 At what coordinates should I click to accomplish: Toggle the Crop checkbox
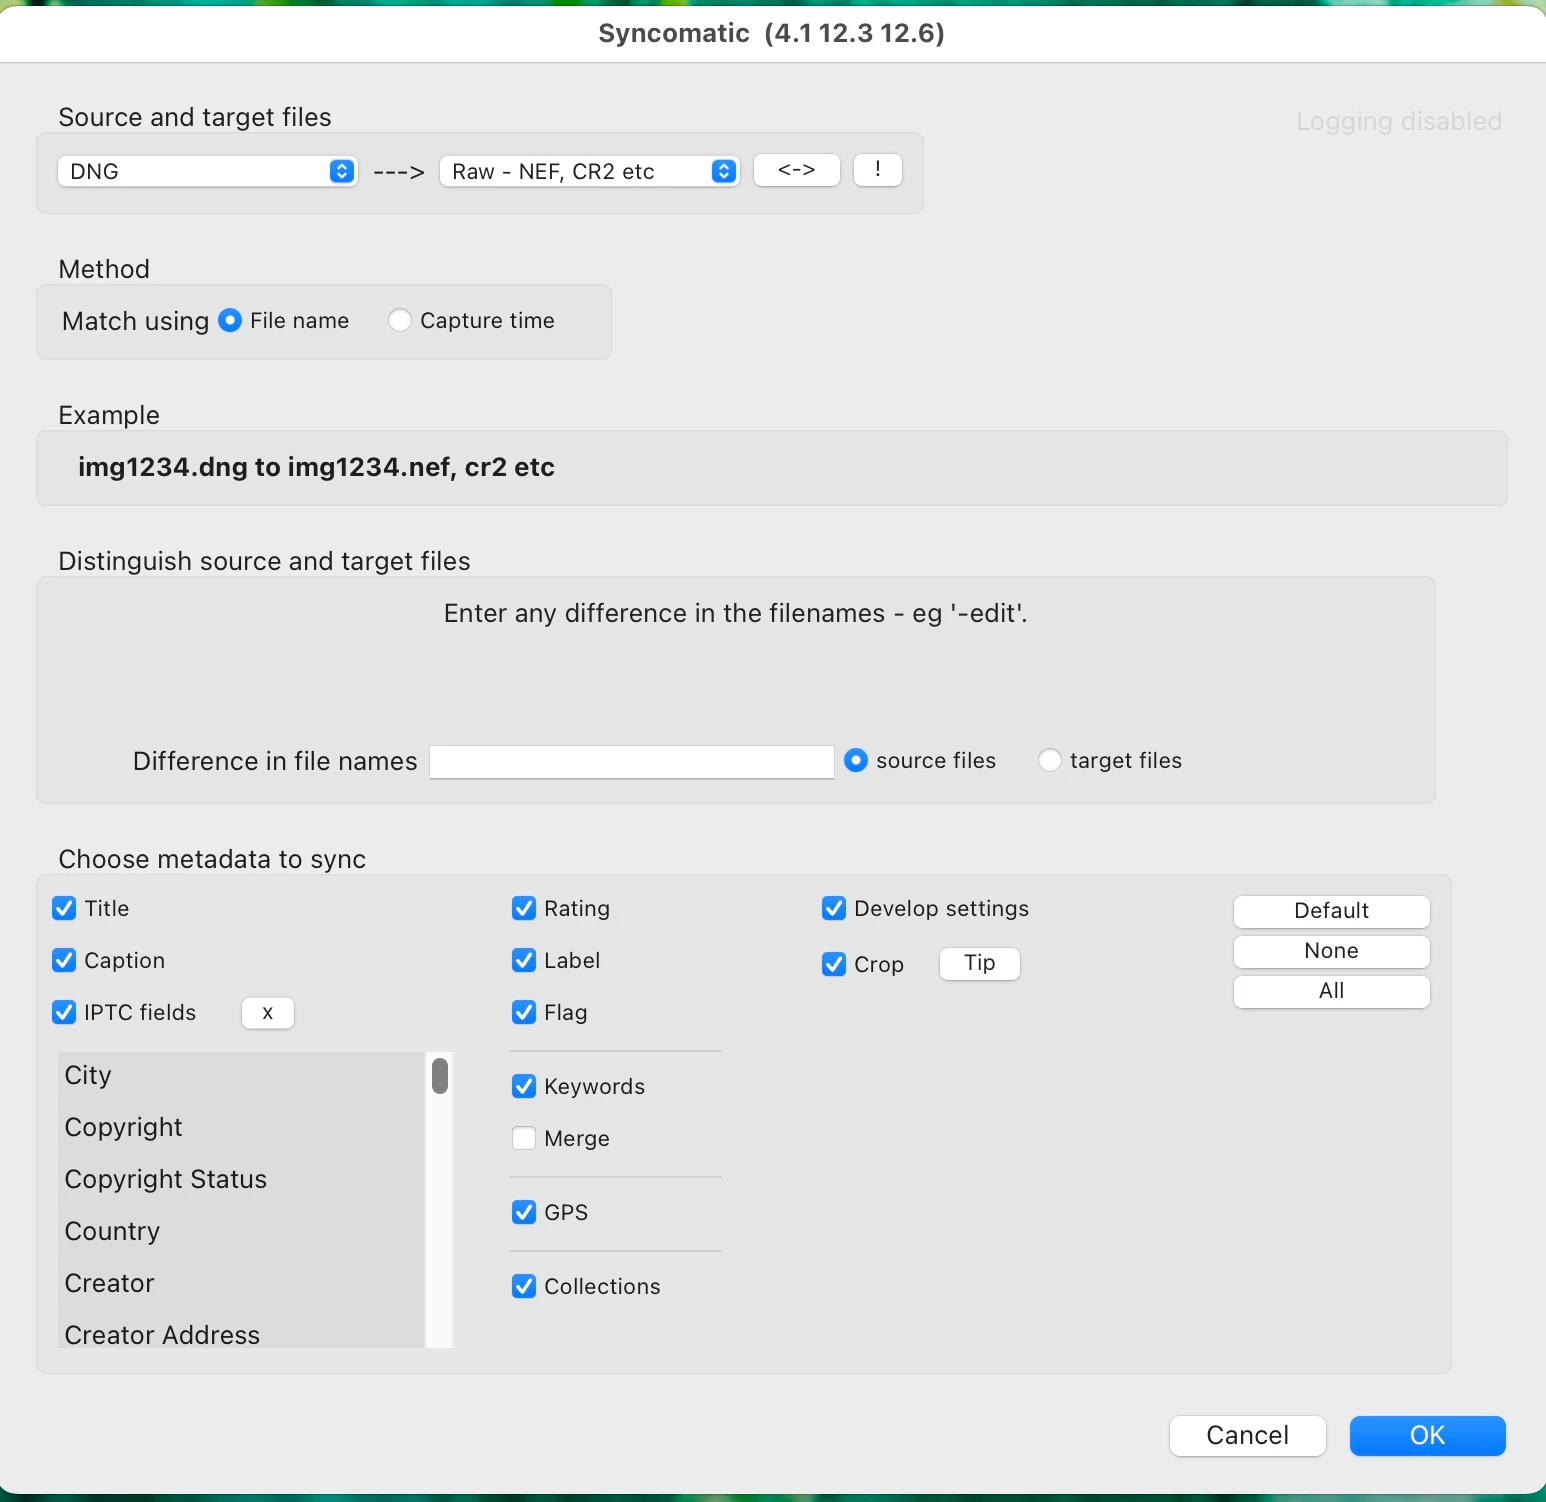click(x=834, y=964)
